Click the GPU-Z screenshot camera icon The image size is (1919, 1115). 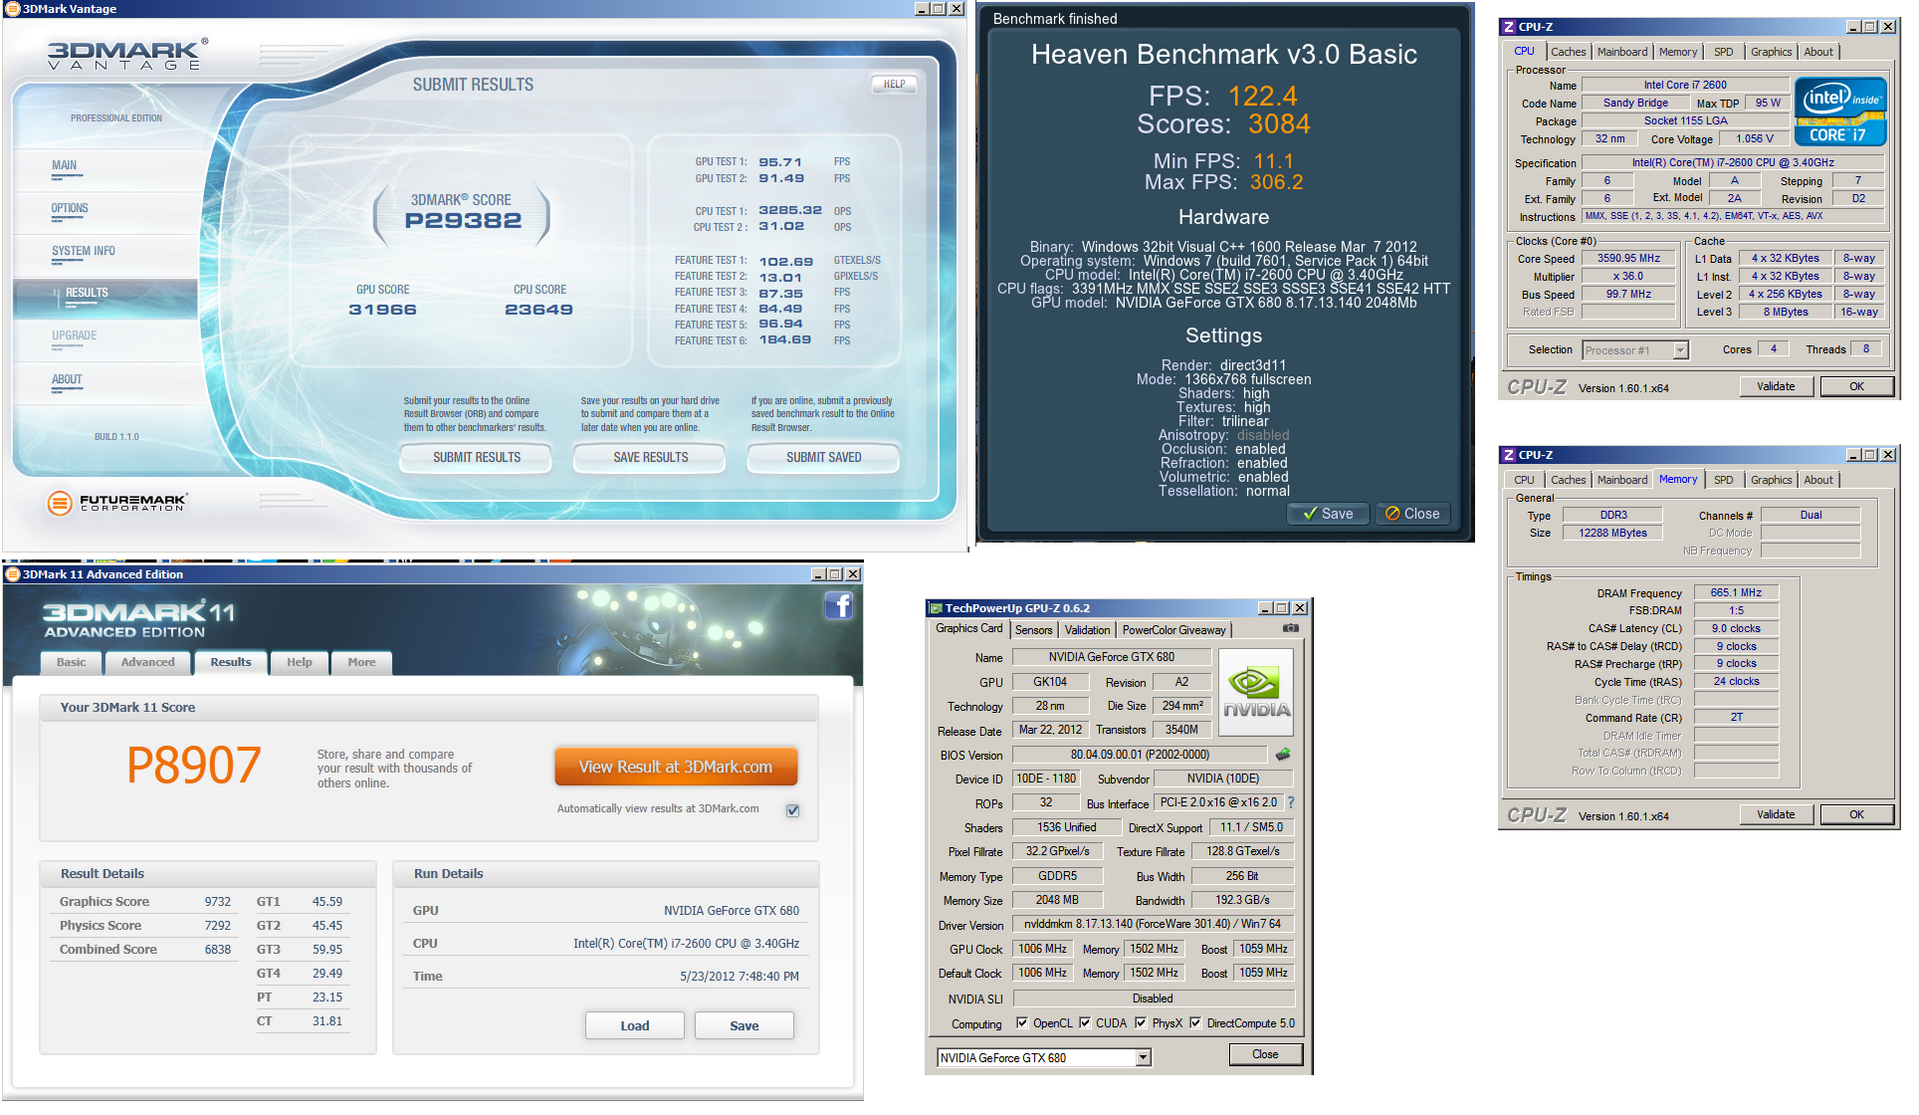(1291, 629)
